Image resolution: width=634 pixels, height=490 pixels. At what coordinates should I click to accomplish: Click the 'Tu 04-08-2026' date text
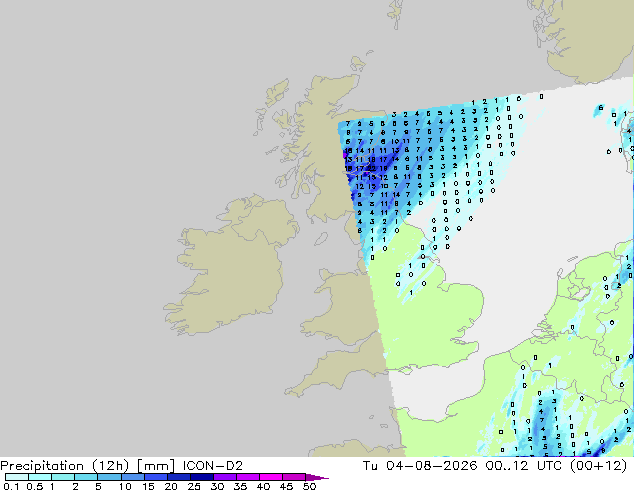[x=420, y=466]
